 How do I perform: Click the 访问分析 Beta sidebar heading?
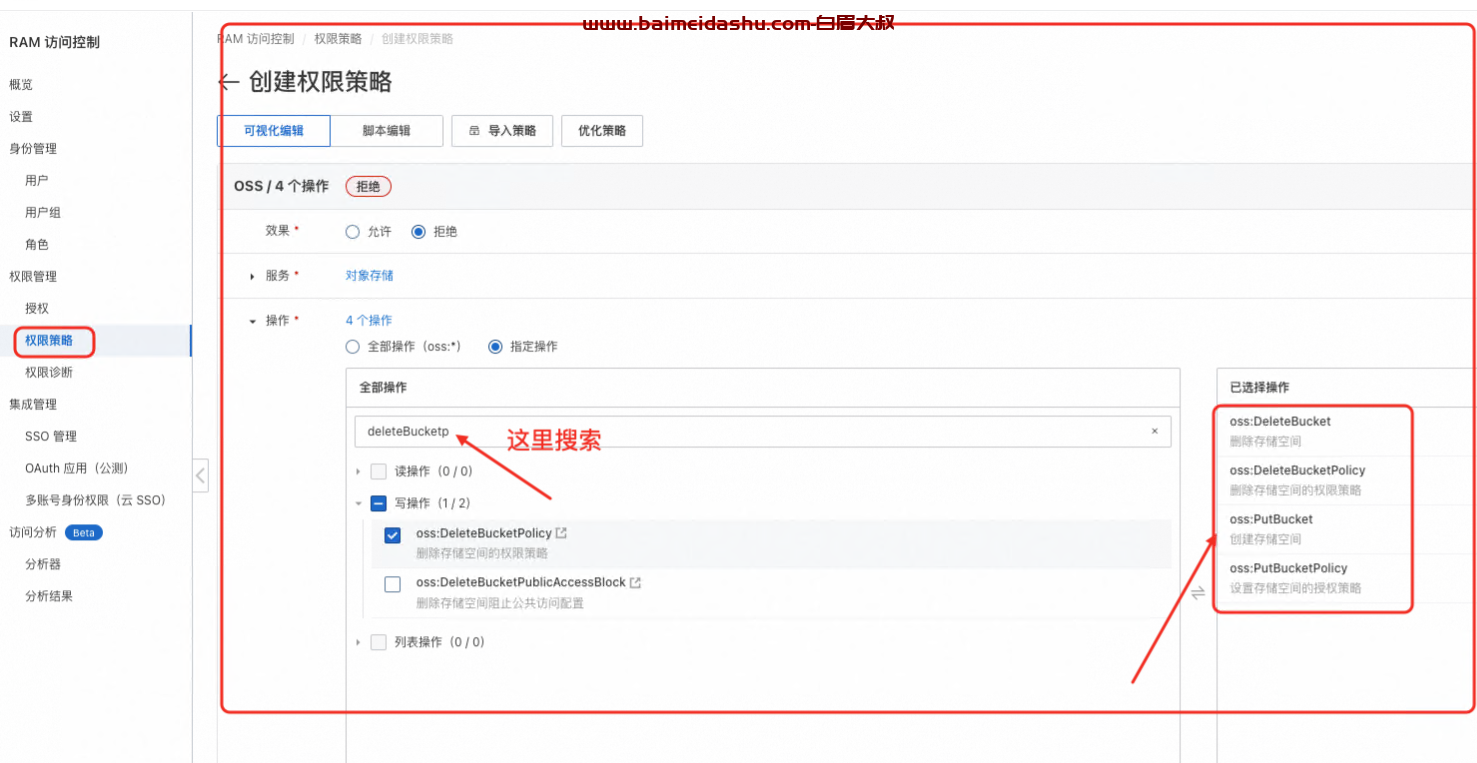tap(56, 532)
